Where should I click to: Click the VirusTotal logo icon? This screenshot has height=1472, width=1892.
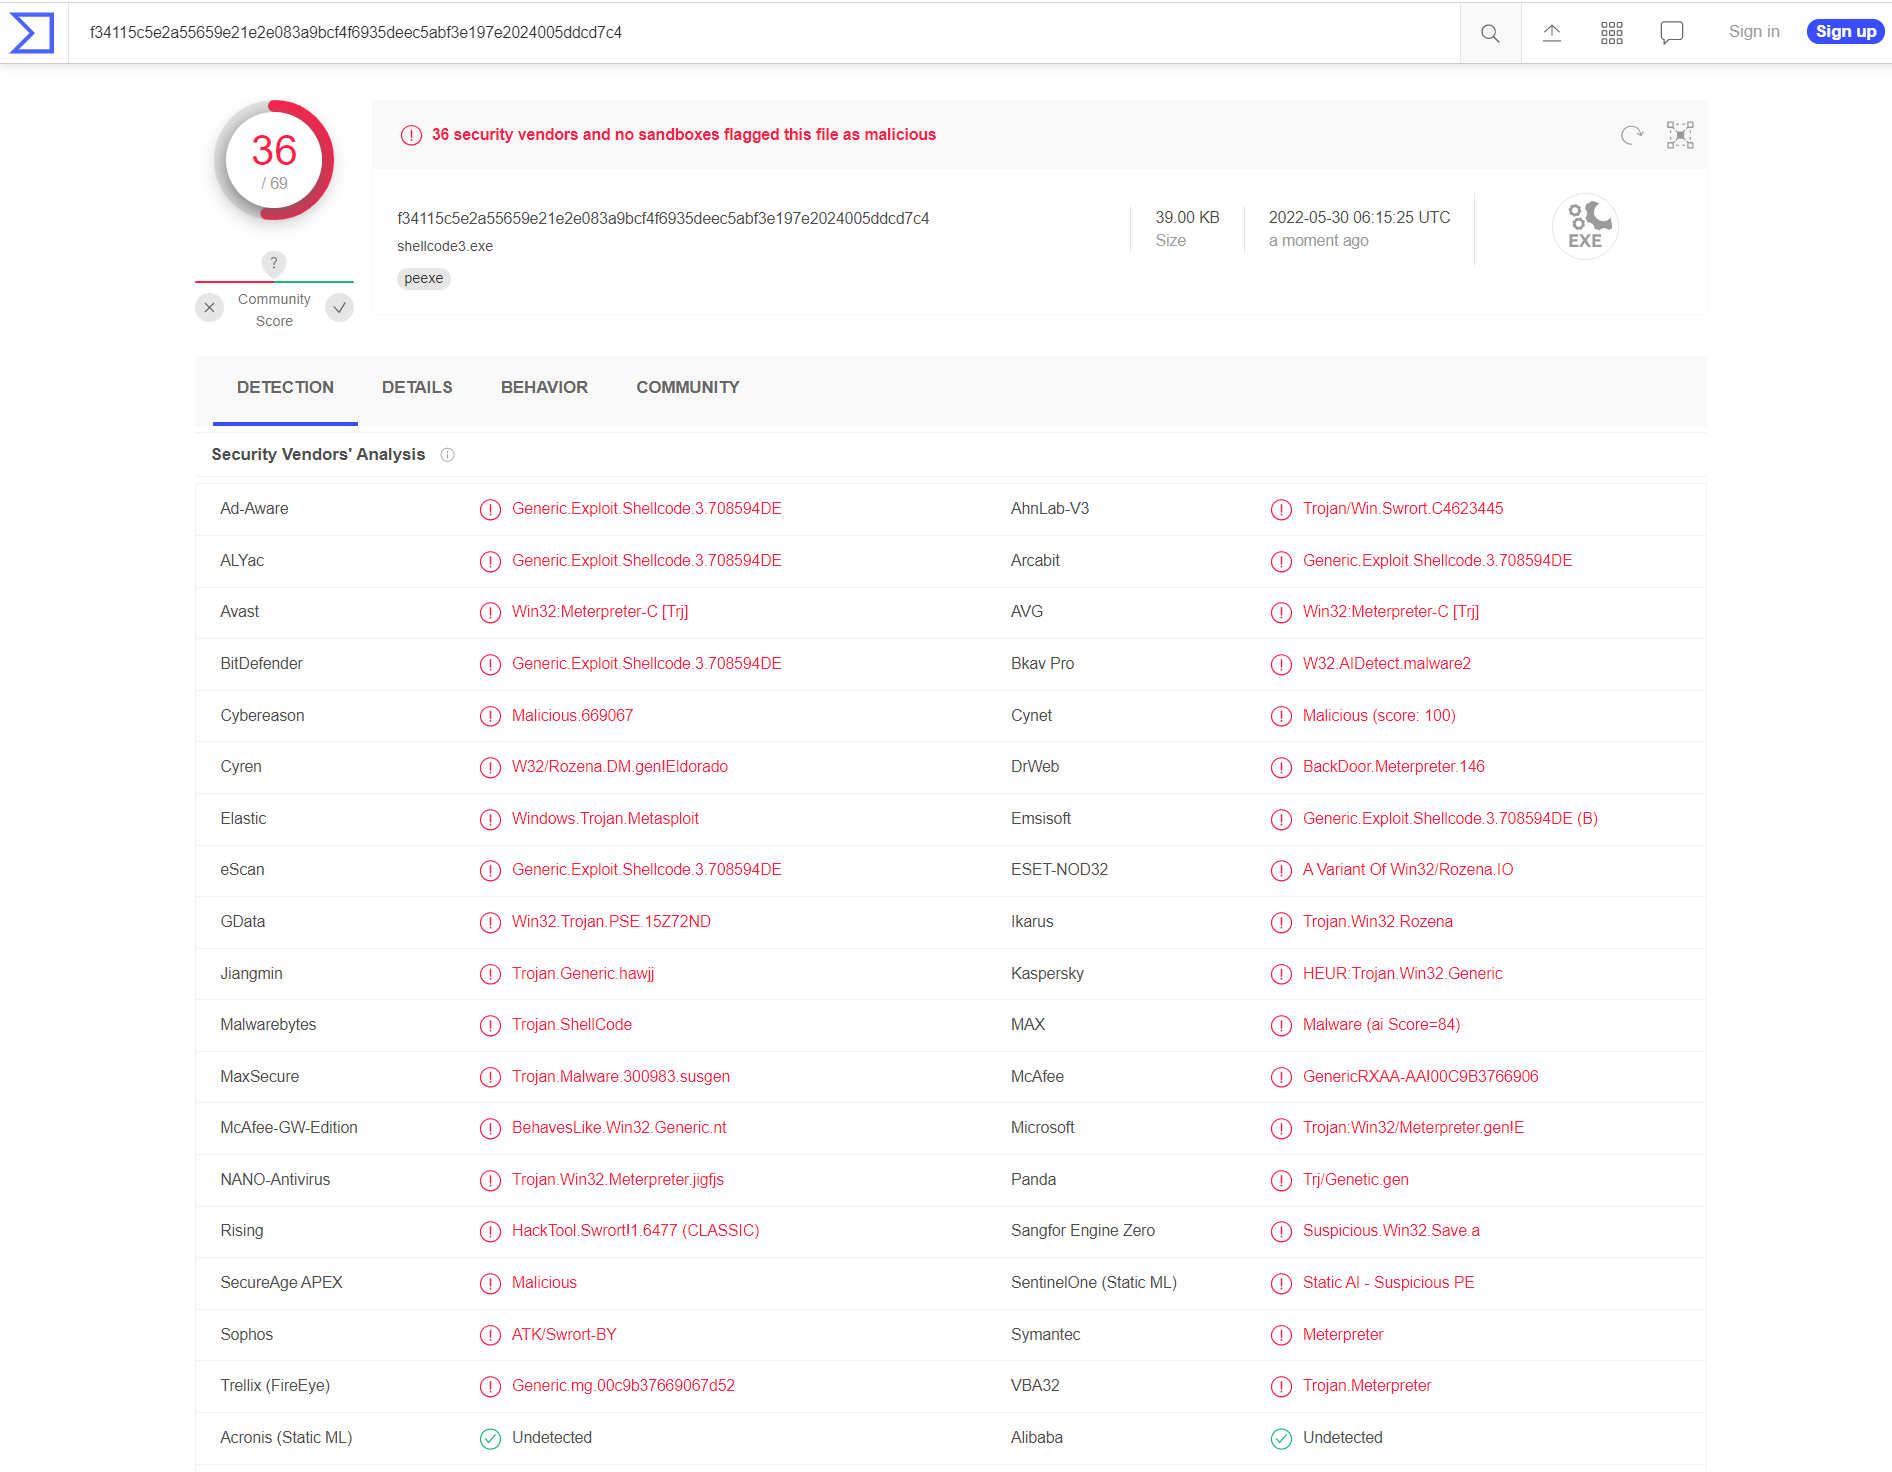click(32, 33)
